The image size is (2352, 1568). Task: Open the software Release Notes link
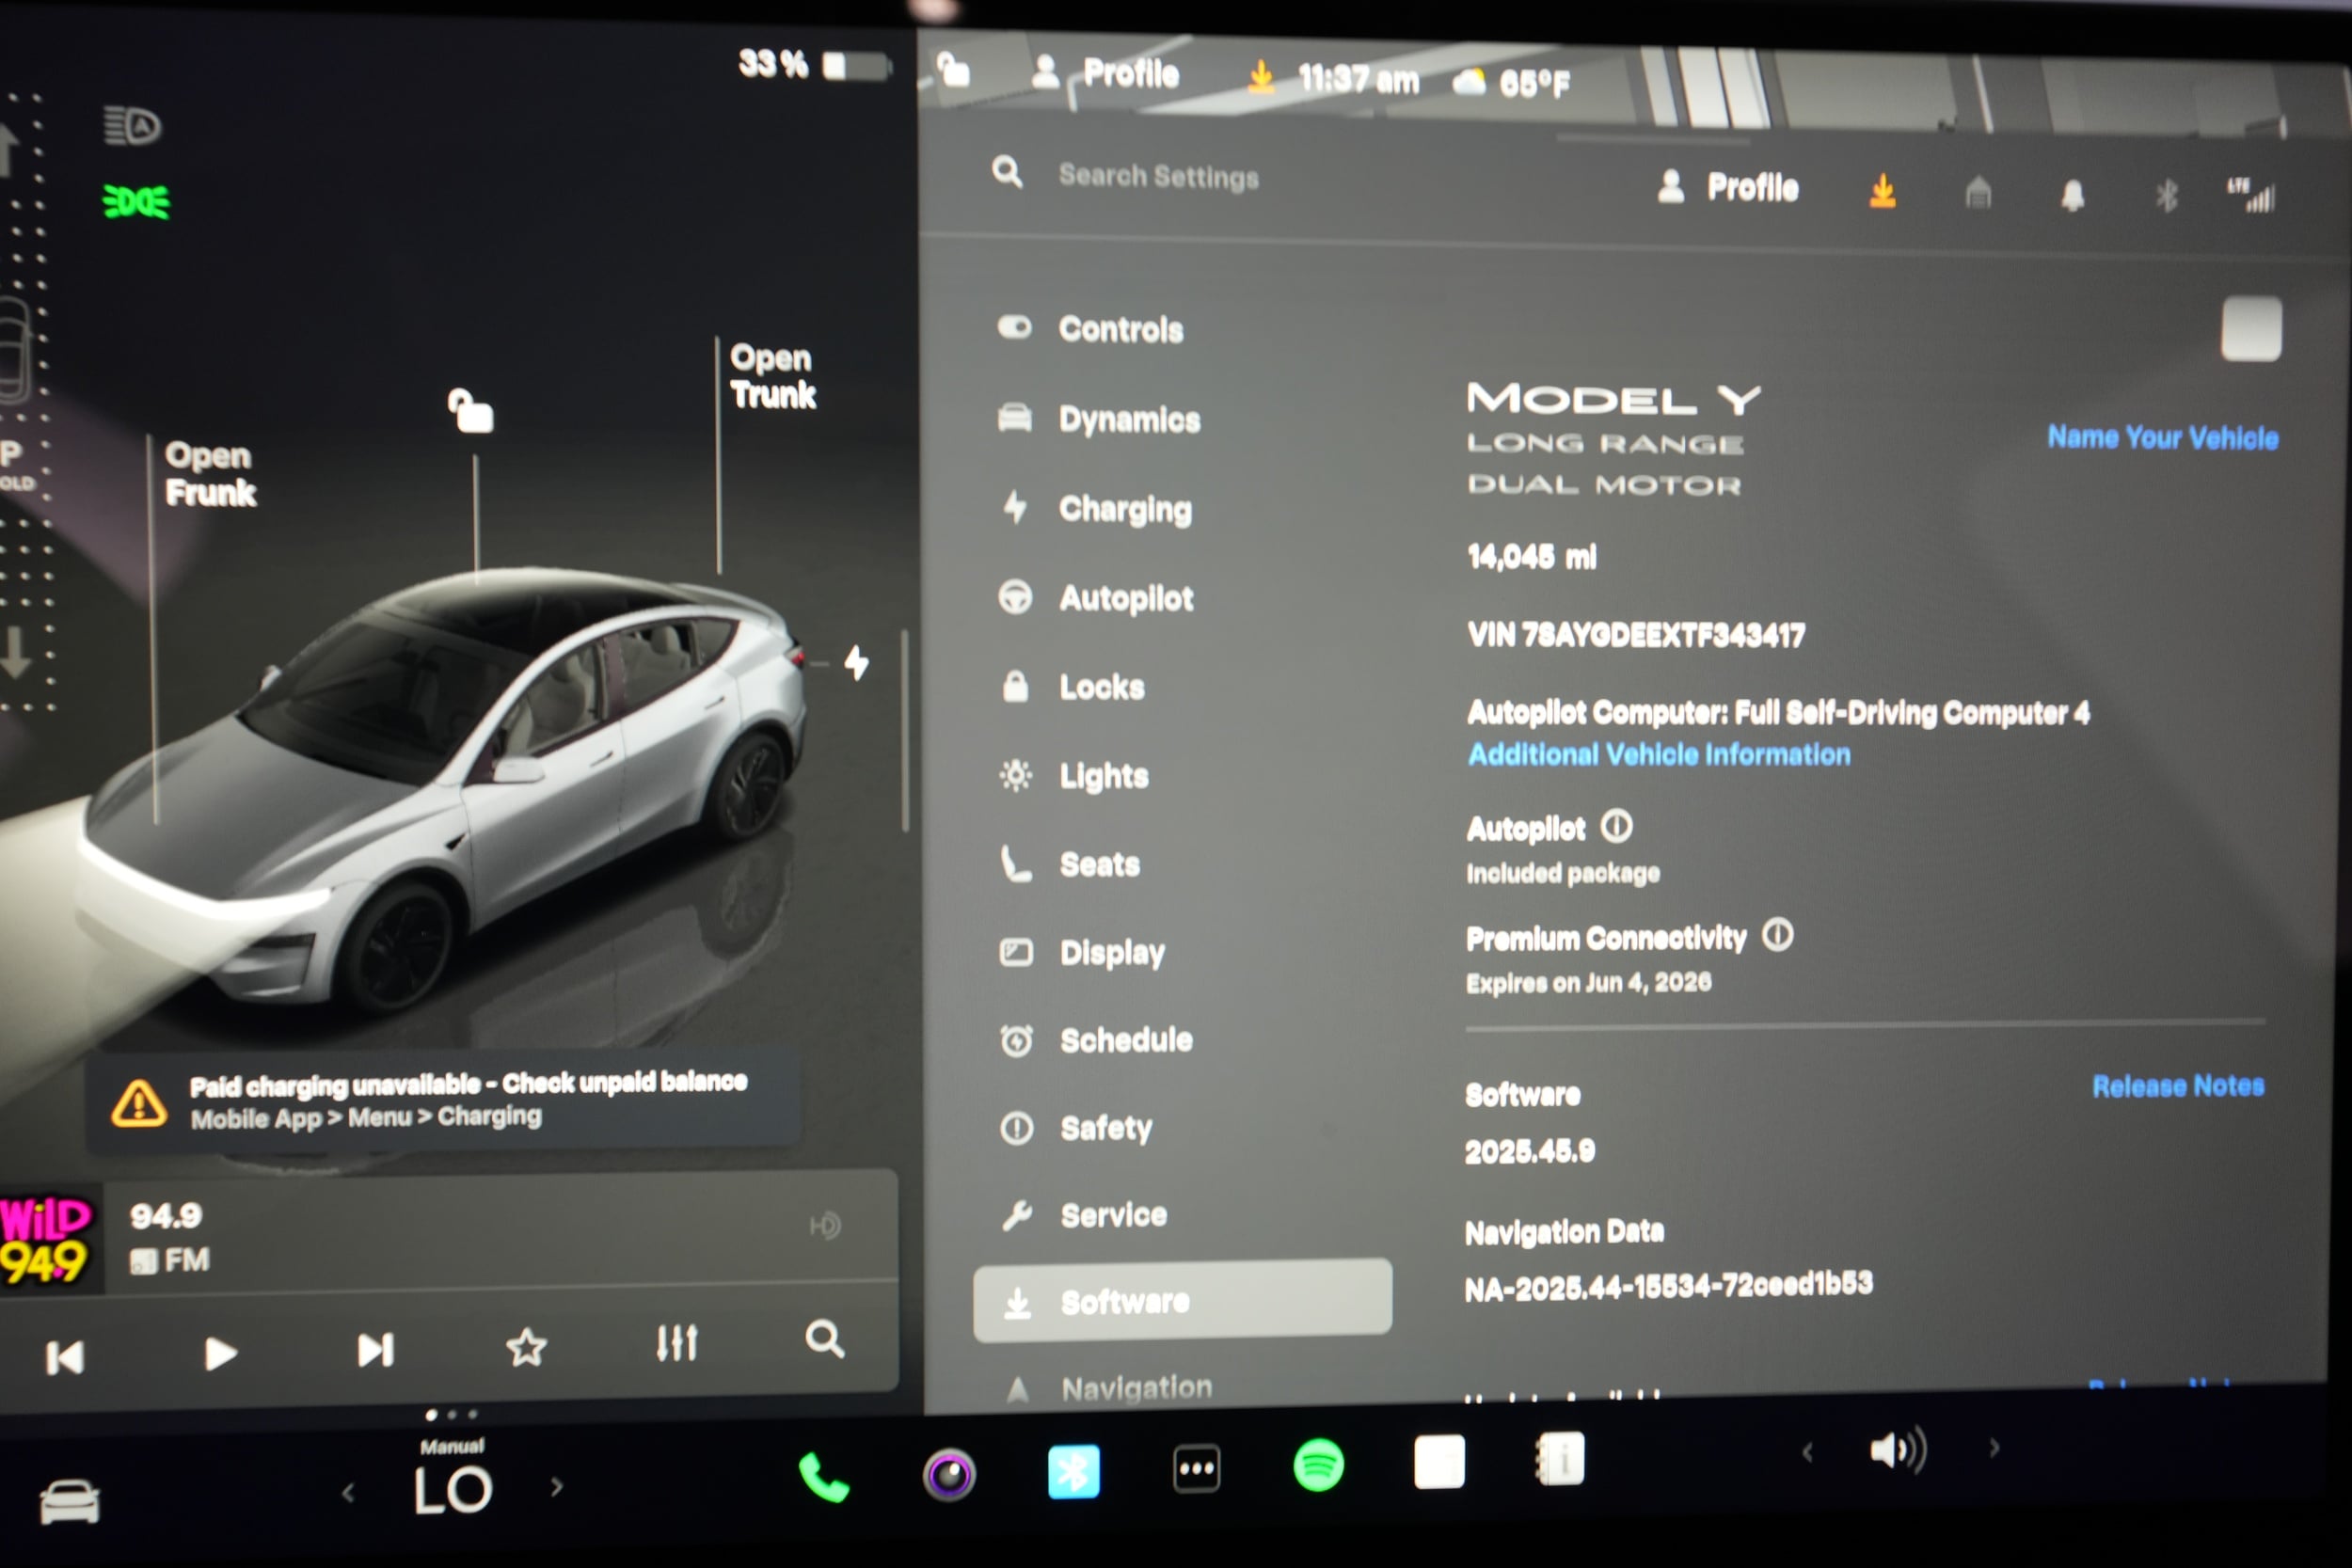[x=2178, y=1086]
